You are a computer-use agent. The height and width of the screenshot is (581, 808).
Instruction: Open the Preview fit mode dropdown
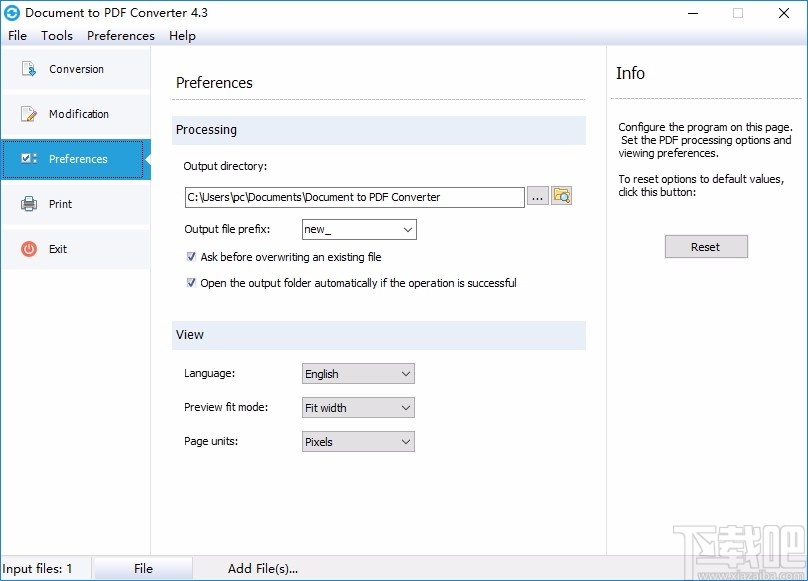[x=403, y=407]
